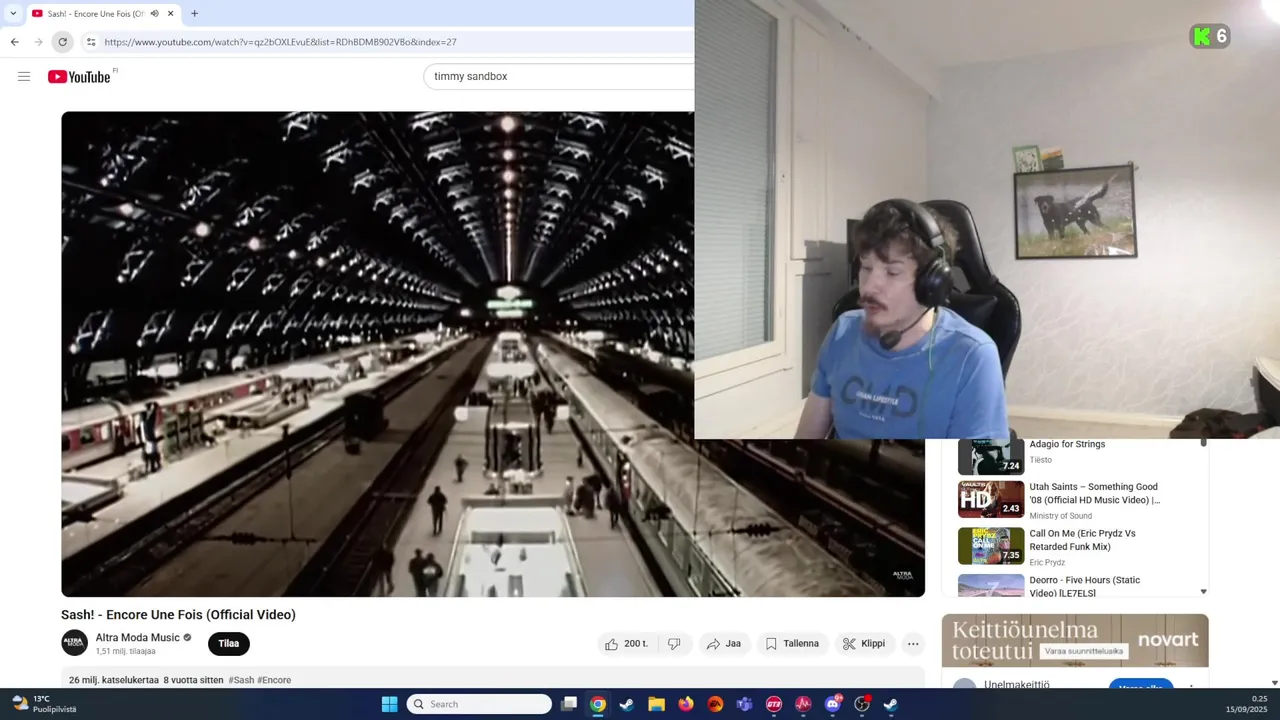The image size is (1280, 720).
Task: Open the Adagio for Strings playlist thumbnail
Action: 991,457
